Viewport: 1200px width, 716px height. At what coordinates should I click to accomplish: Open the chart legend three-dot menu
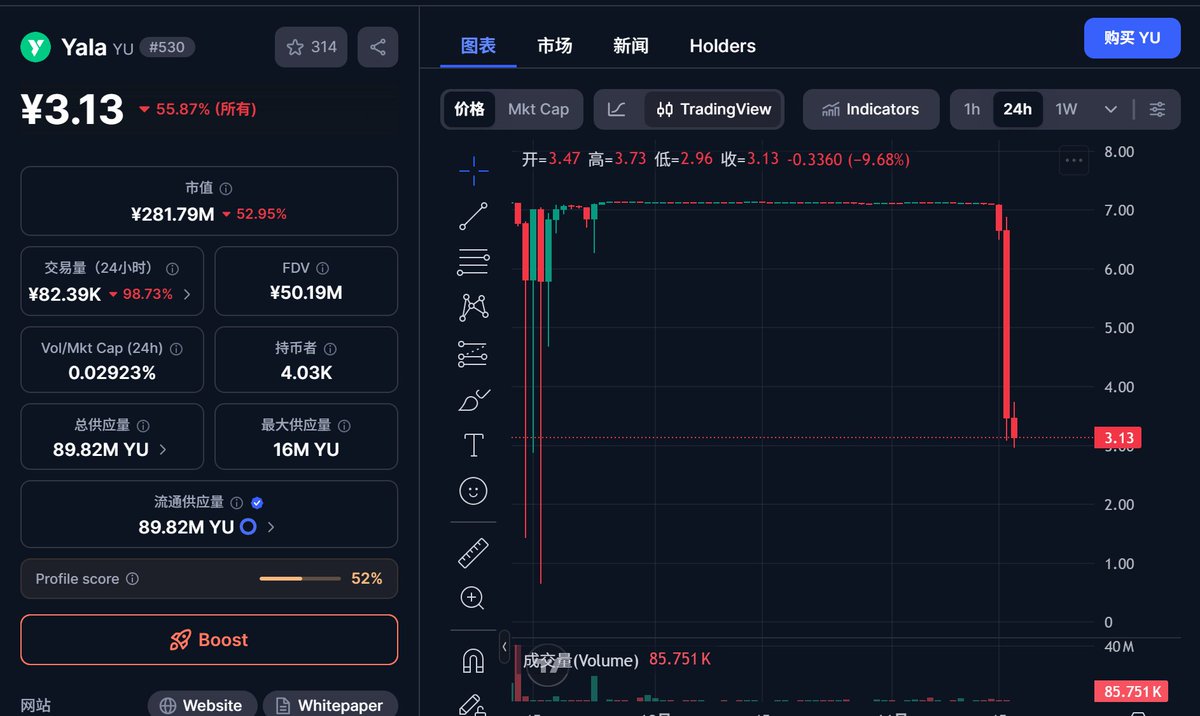1074,160
